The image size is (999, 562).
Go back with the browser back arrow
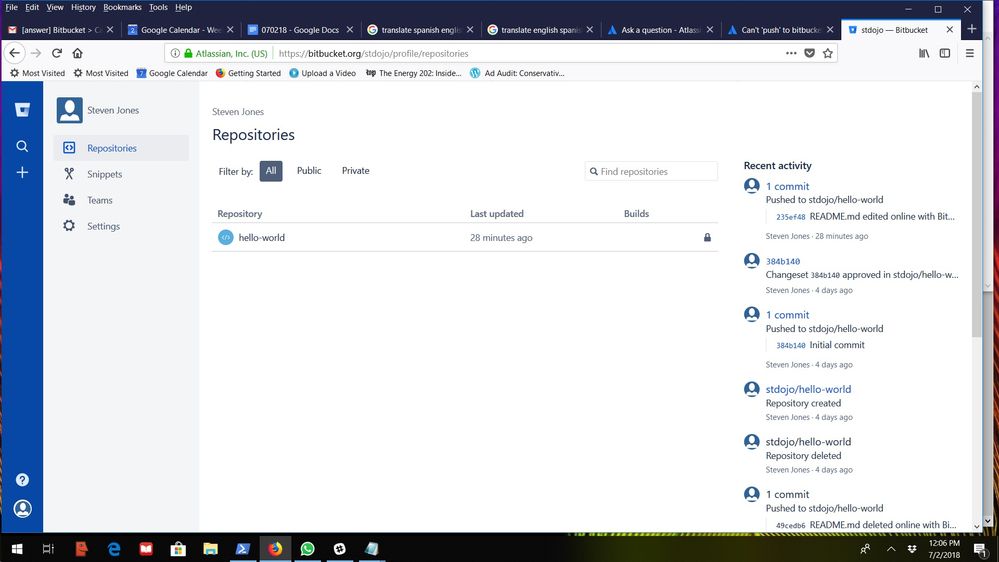[15, 54]
